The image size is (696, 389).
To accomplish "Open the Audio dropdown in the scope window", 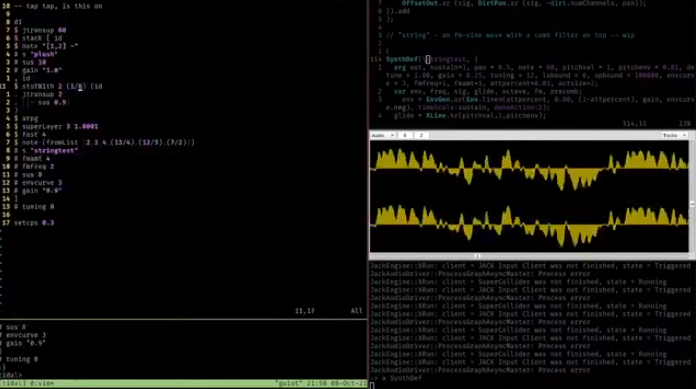I will (383, 135).
